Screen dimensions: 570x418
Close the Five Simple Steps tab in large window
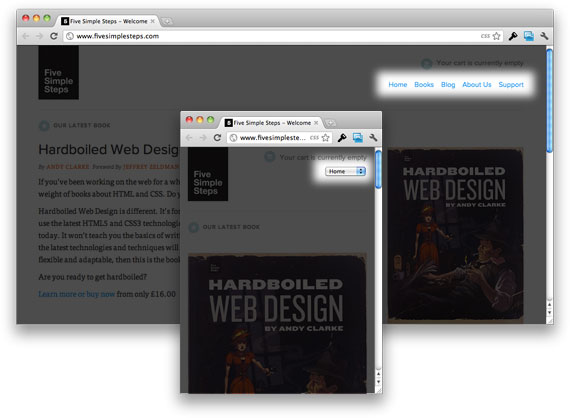[153, 21]
